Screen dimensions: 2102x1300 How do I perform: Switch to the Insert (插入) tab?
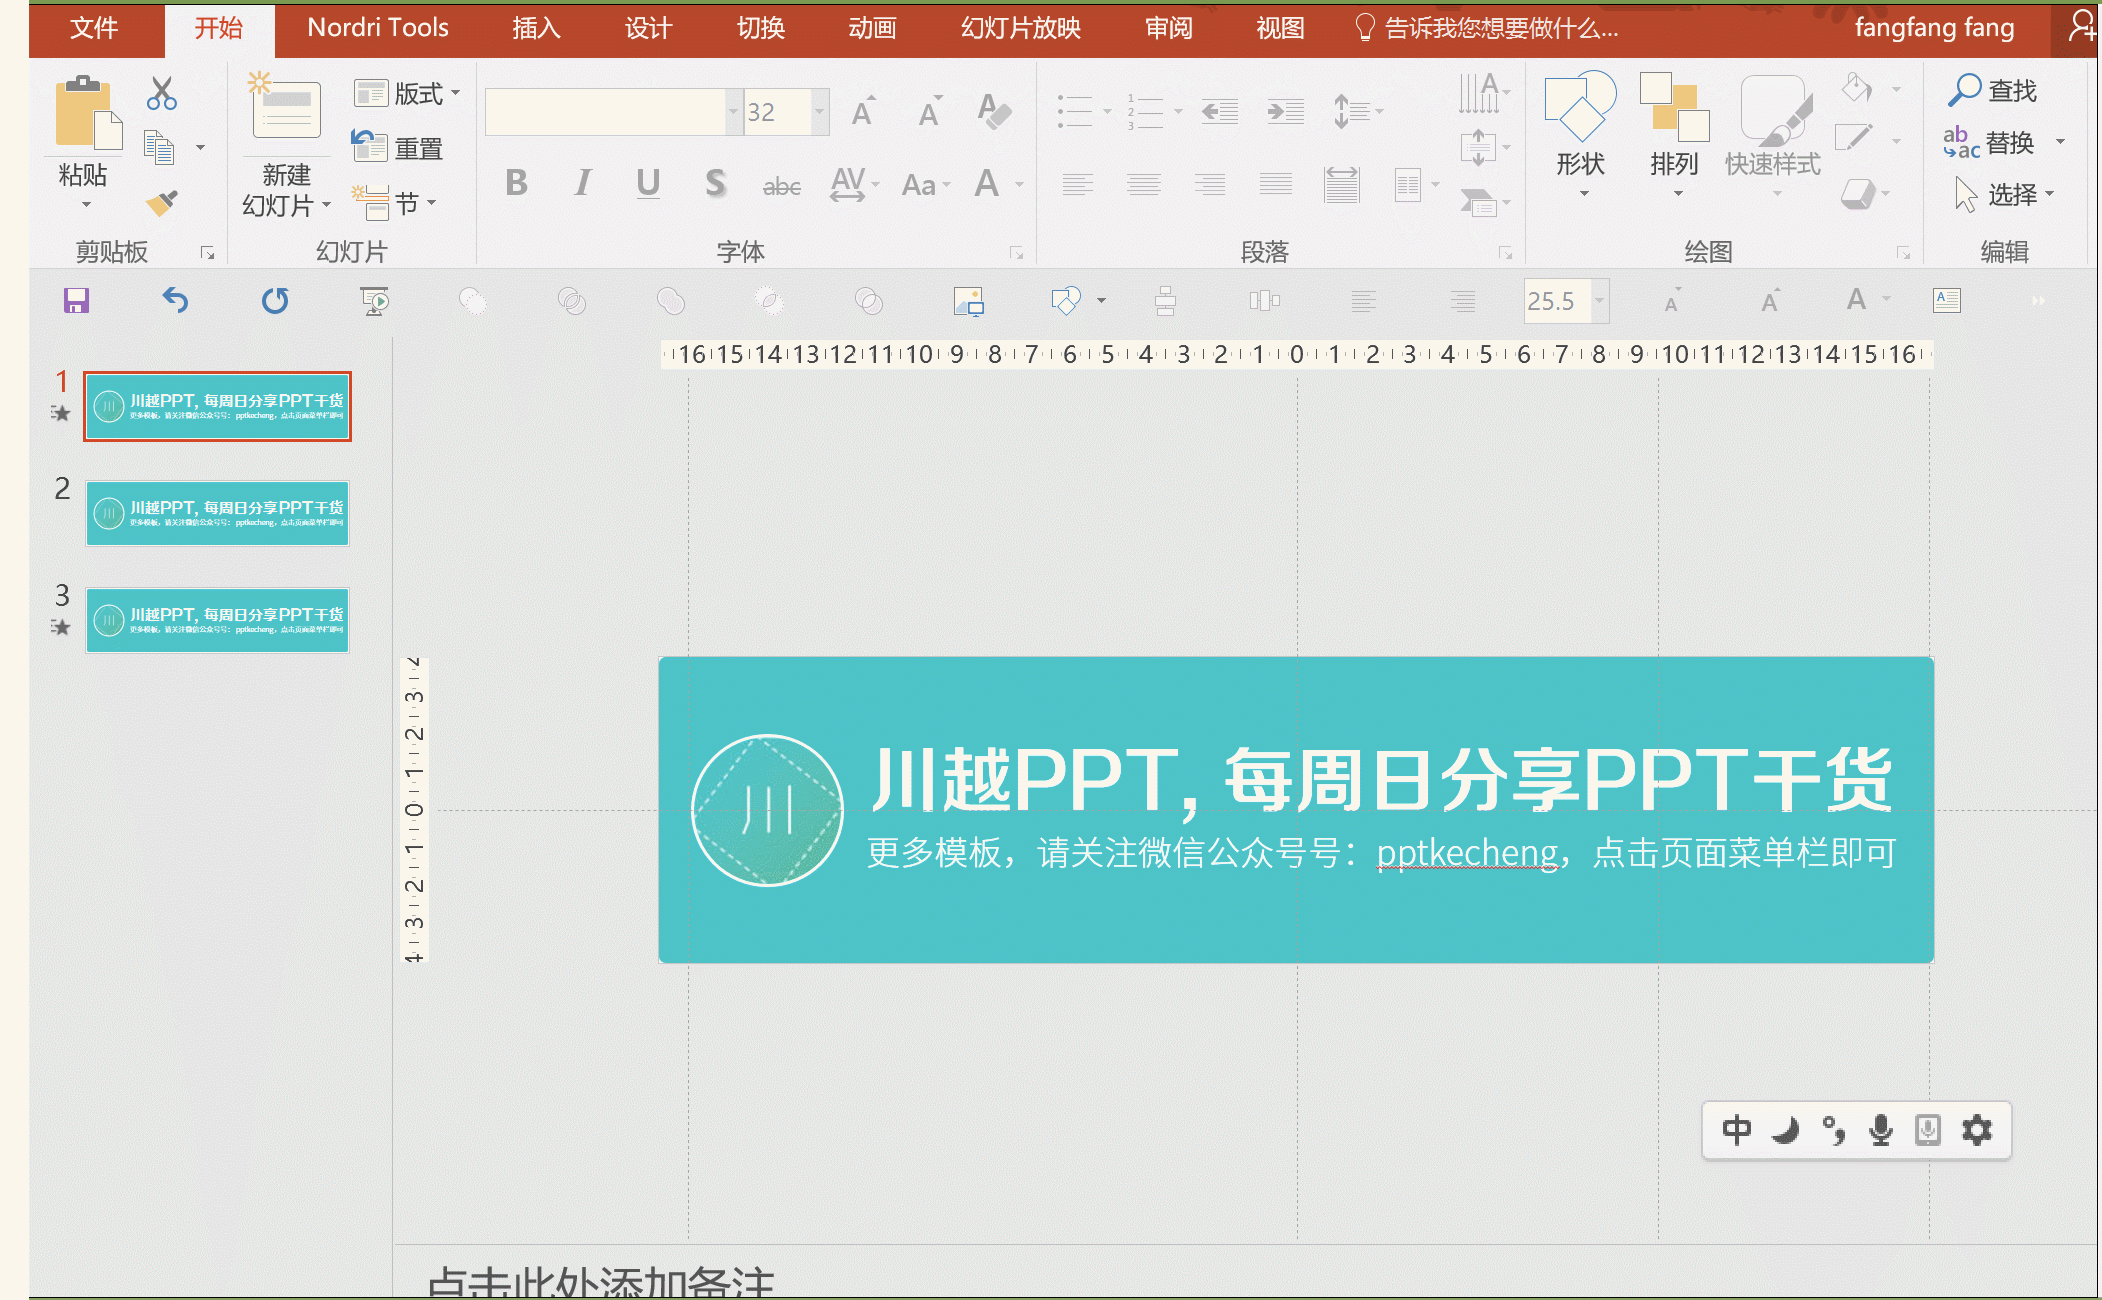tap(536, 28)
